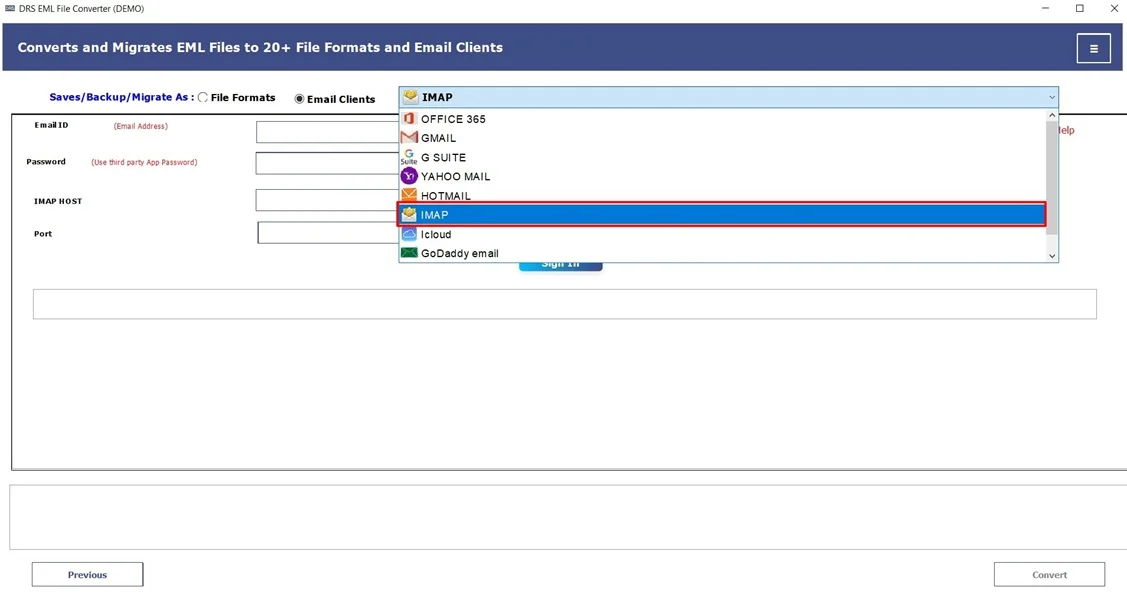Click the dropdown list scrollbar thumb

pyautogui.click(x=1052, y=177)
